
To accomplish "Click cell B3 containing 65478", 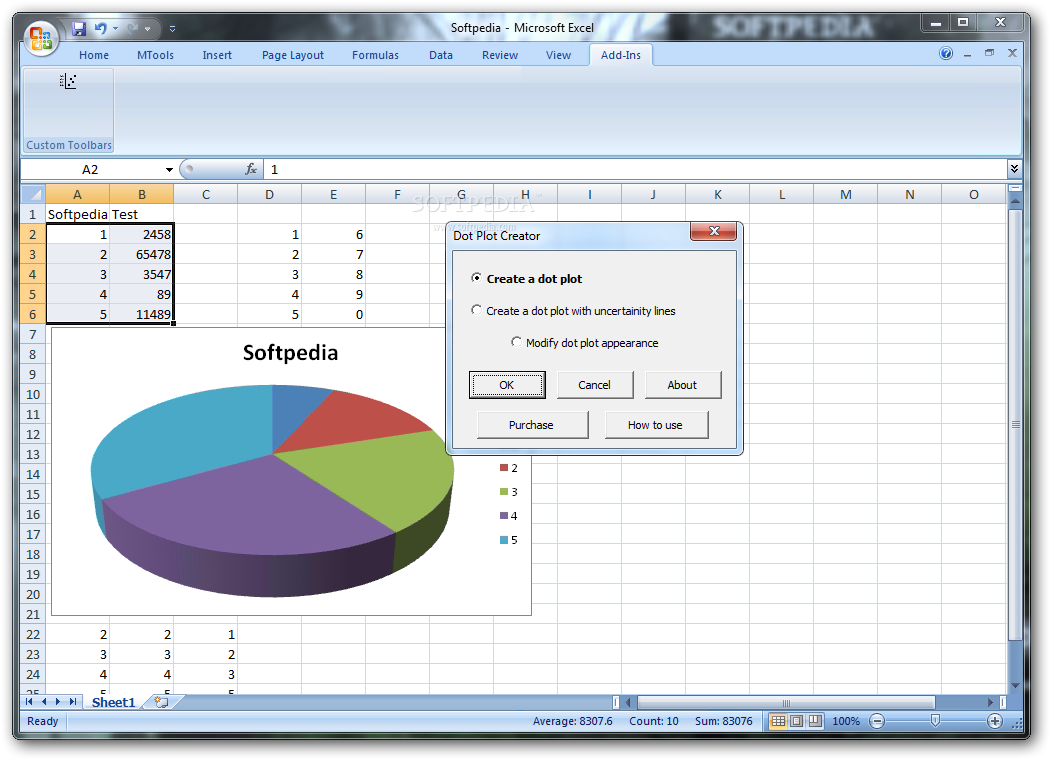I will click(x=141, y=255).
